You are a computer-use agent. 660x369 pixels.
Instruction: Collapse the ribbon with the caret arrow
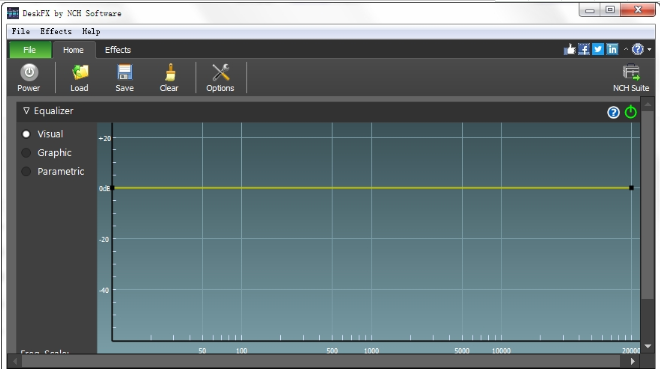click(x=626, y=50)
